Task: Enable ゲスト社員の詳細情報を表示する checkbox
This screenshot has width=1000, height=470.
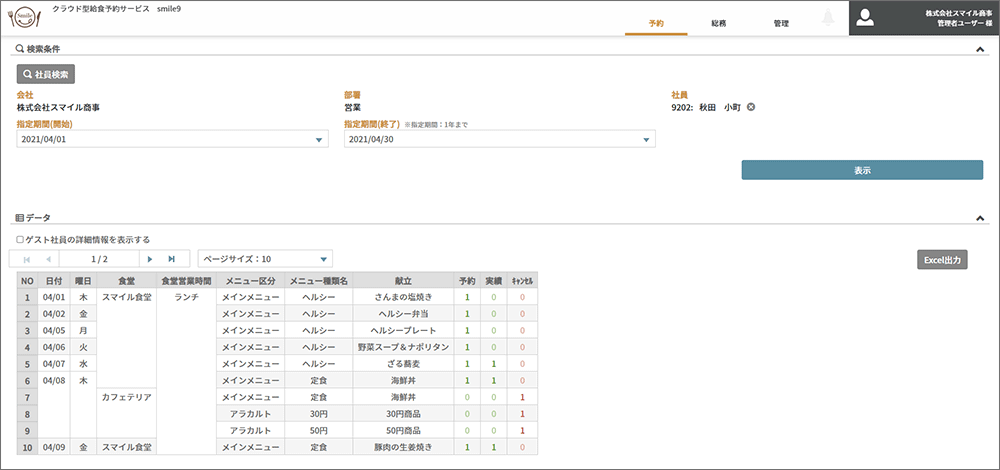Action: click(x=20, y=240)
